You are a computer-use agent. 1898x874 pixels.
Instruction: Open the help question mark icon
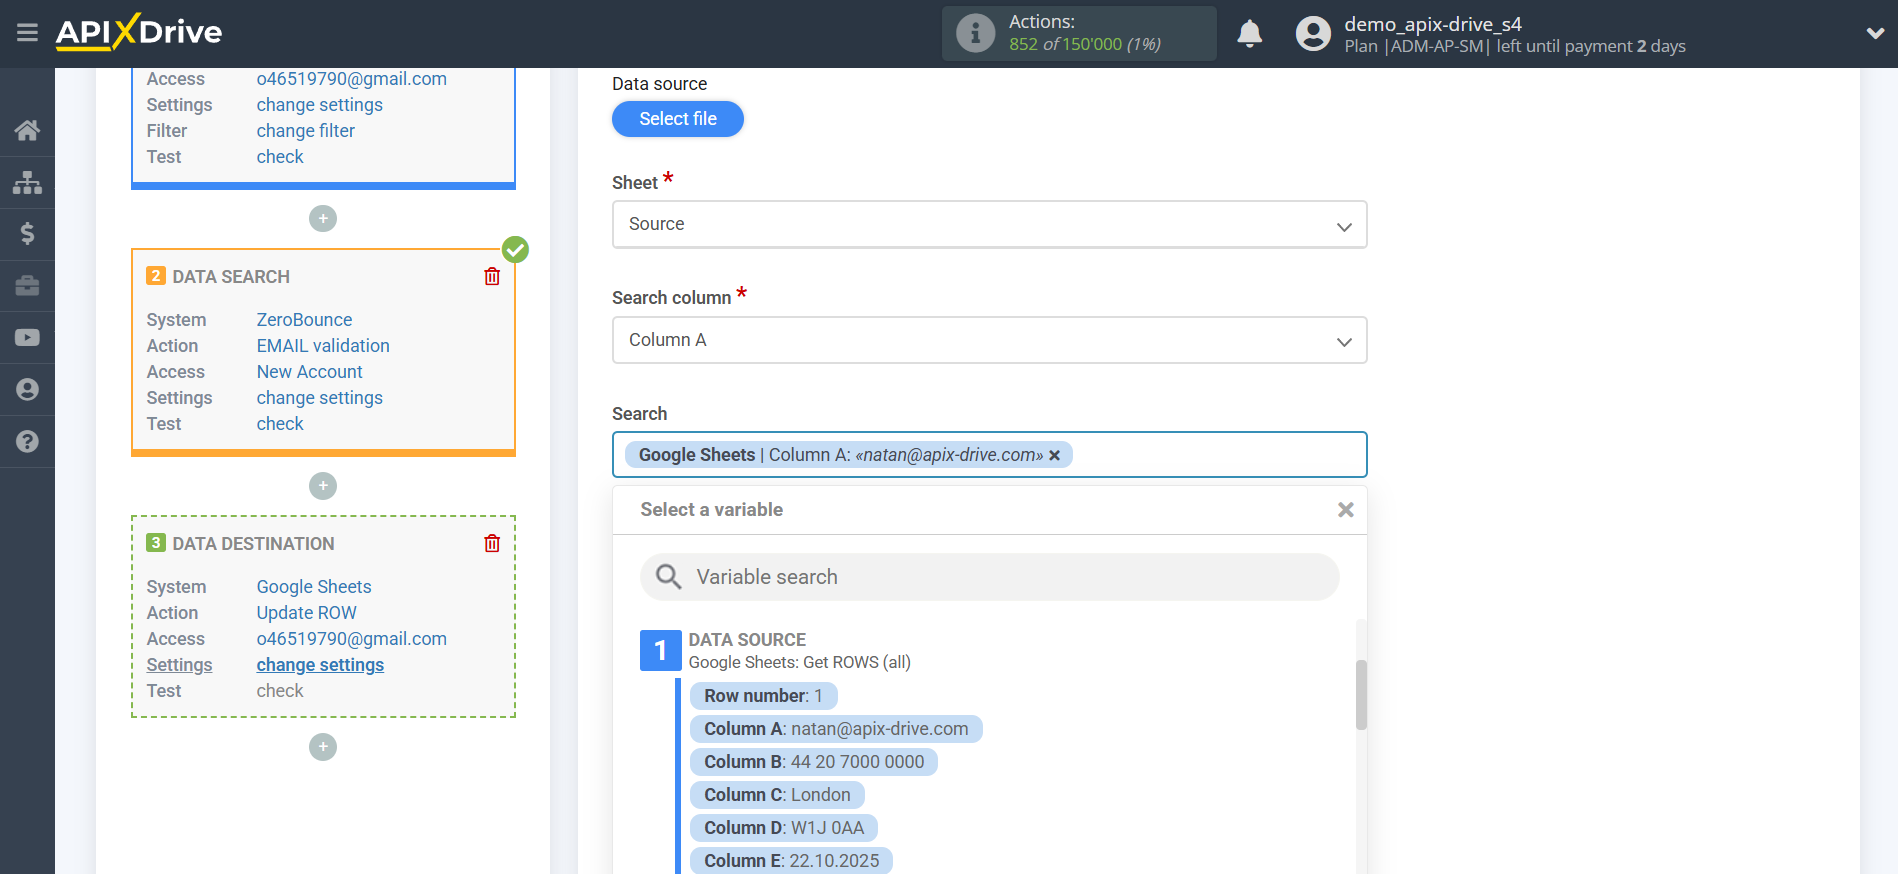coord(27,441)
